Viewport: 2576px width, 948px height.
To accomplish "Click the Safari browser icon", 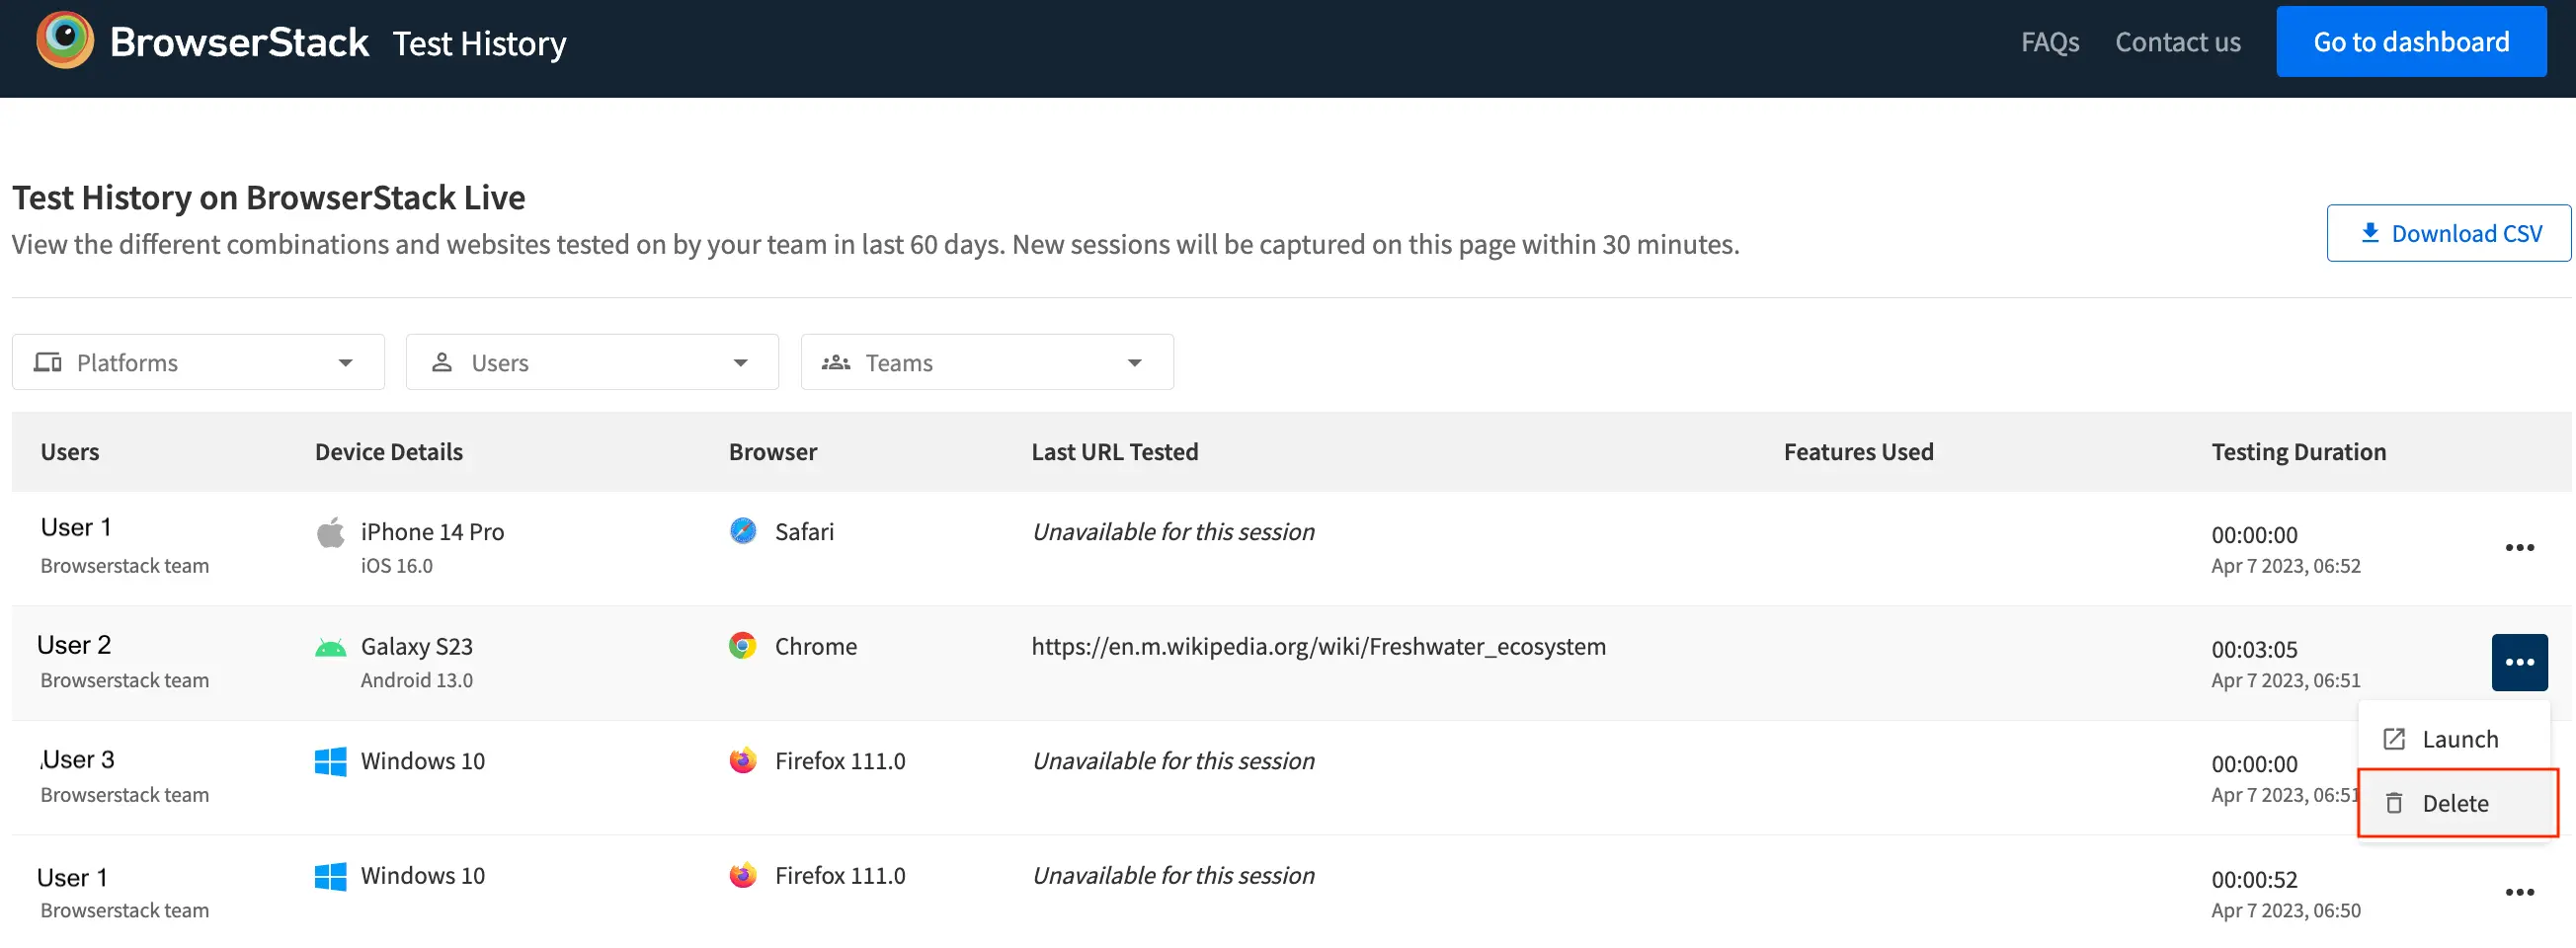I will click(742, 531).
